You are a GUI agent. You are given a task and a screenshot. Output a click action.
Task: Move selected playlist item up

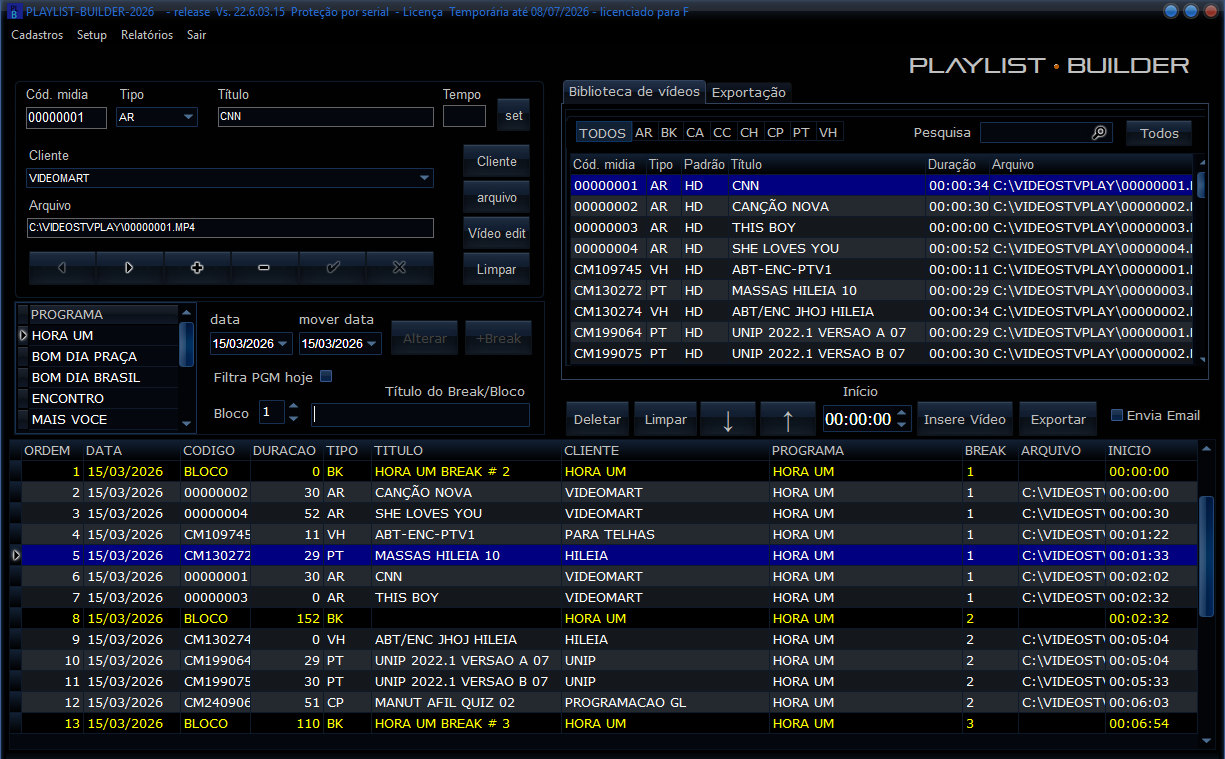tap(787, 420)
